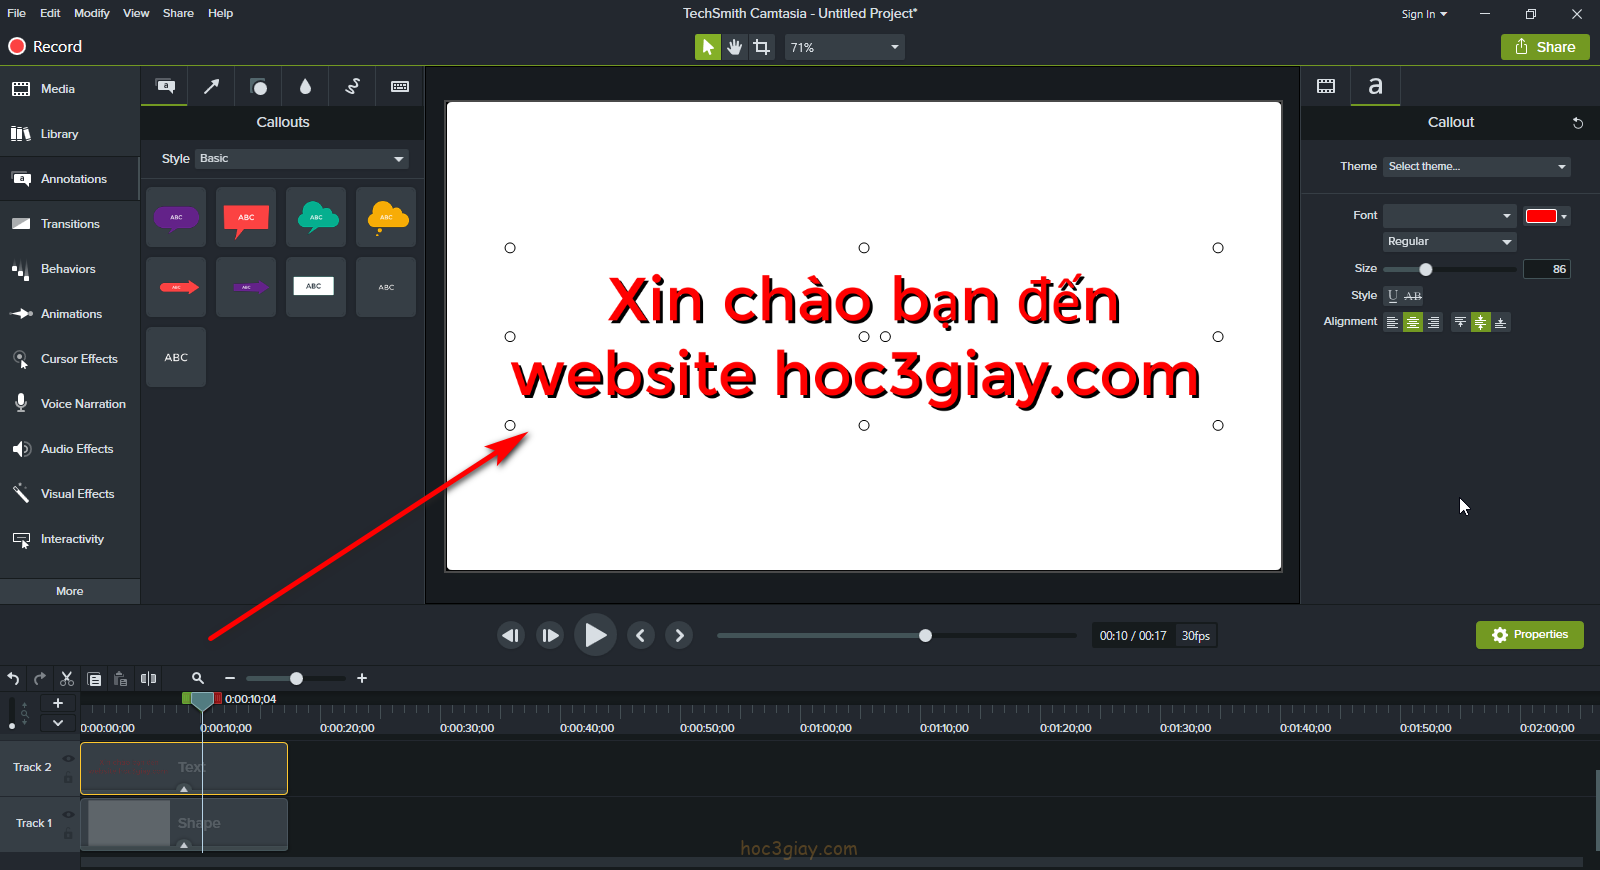Switch to the Callouts annotation tab
This screenshot has width=1600, height=870.
(x=165, y=87)
